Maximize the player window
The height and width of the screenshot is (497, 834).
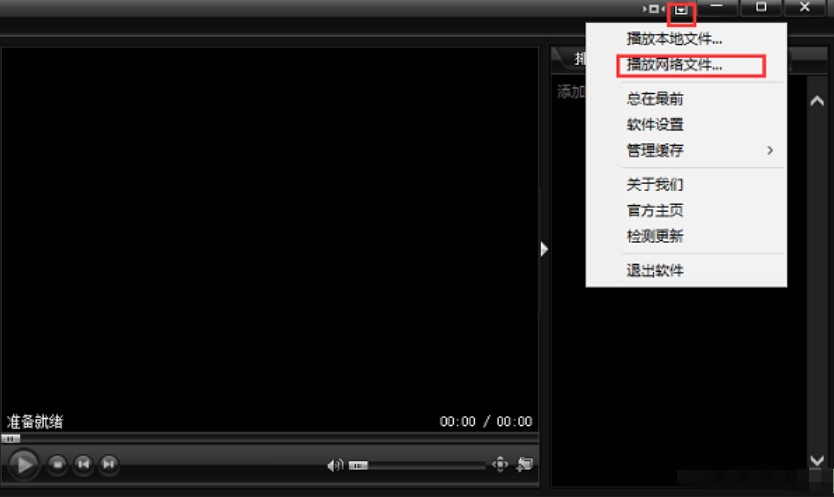point(761,7)
